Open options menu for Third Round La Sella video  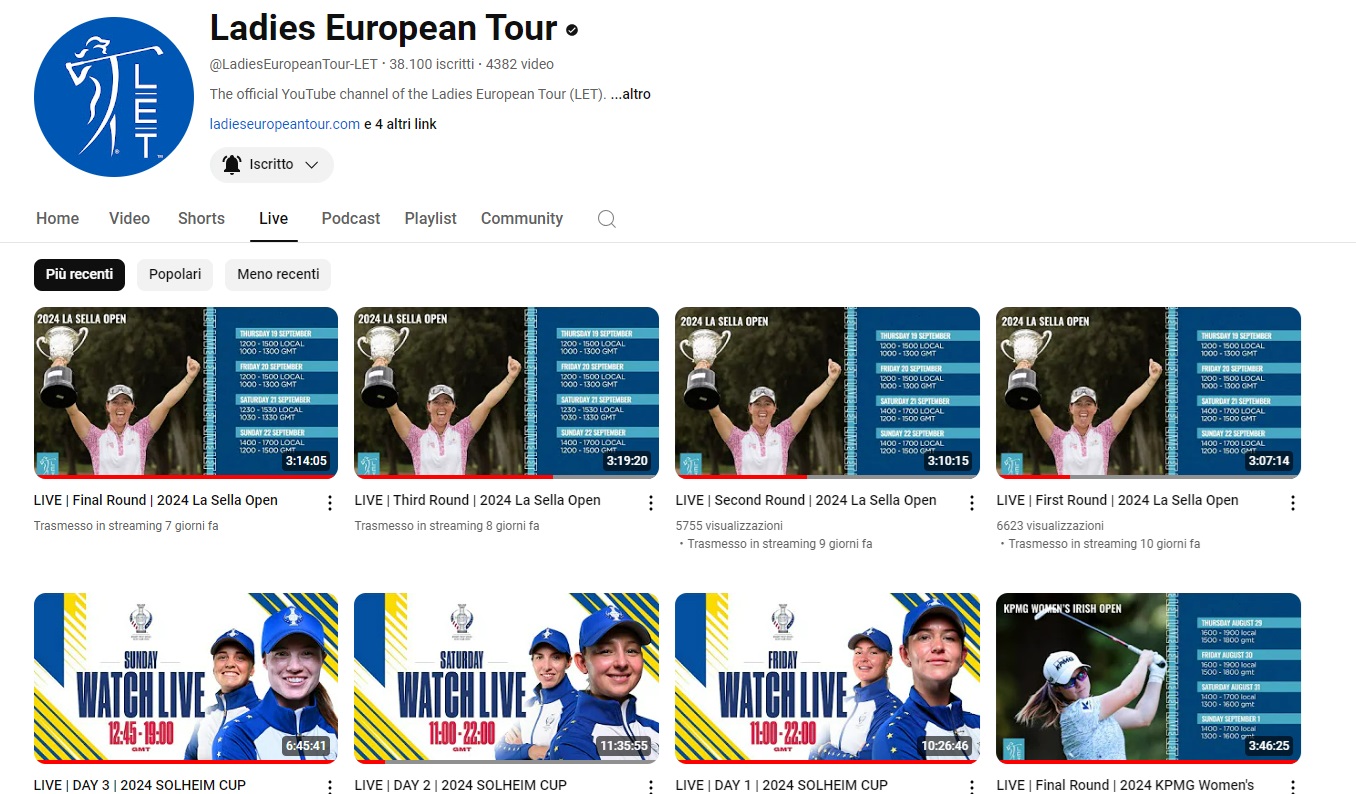[x=651, y=503]
